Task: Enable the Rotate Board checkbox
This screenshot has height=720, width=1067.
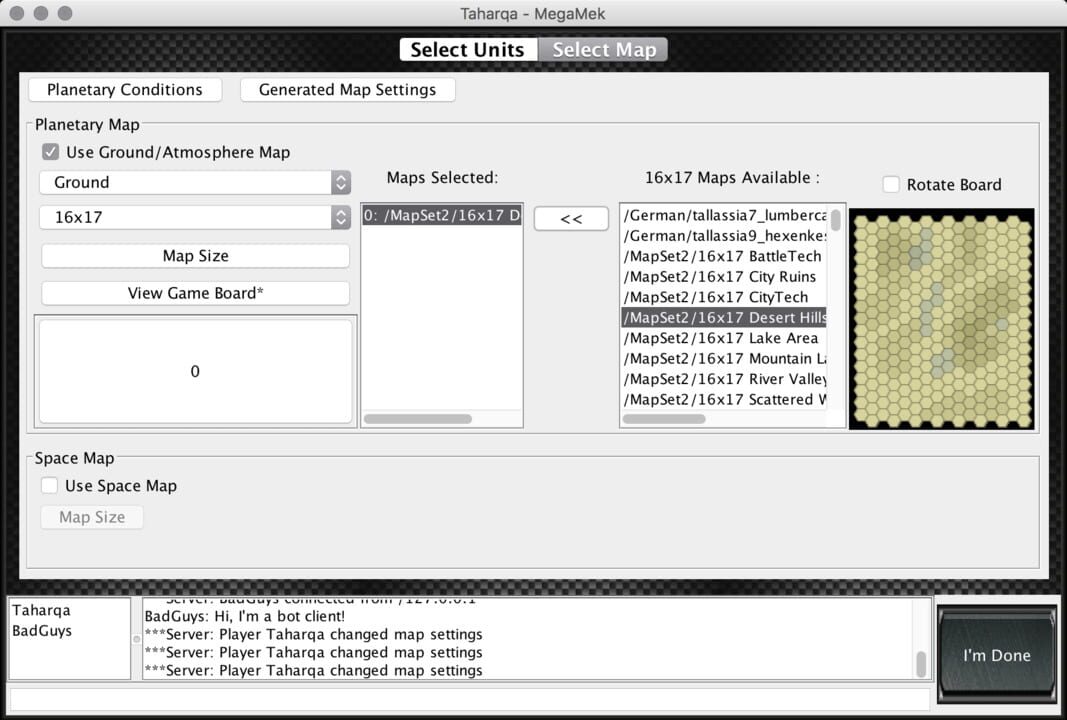Action: pyautogui.click(x=889, y=184)
